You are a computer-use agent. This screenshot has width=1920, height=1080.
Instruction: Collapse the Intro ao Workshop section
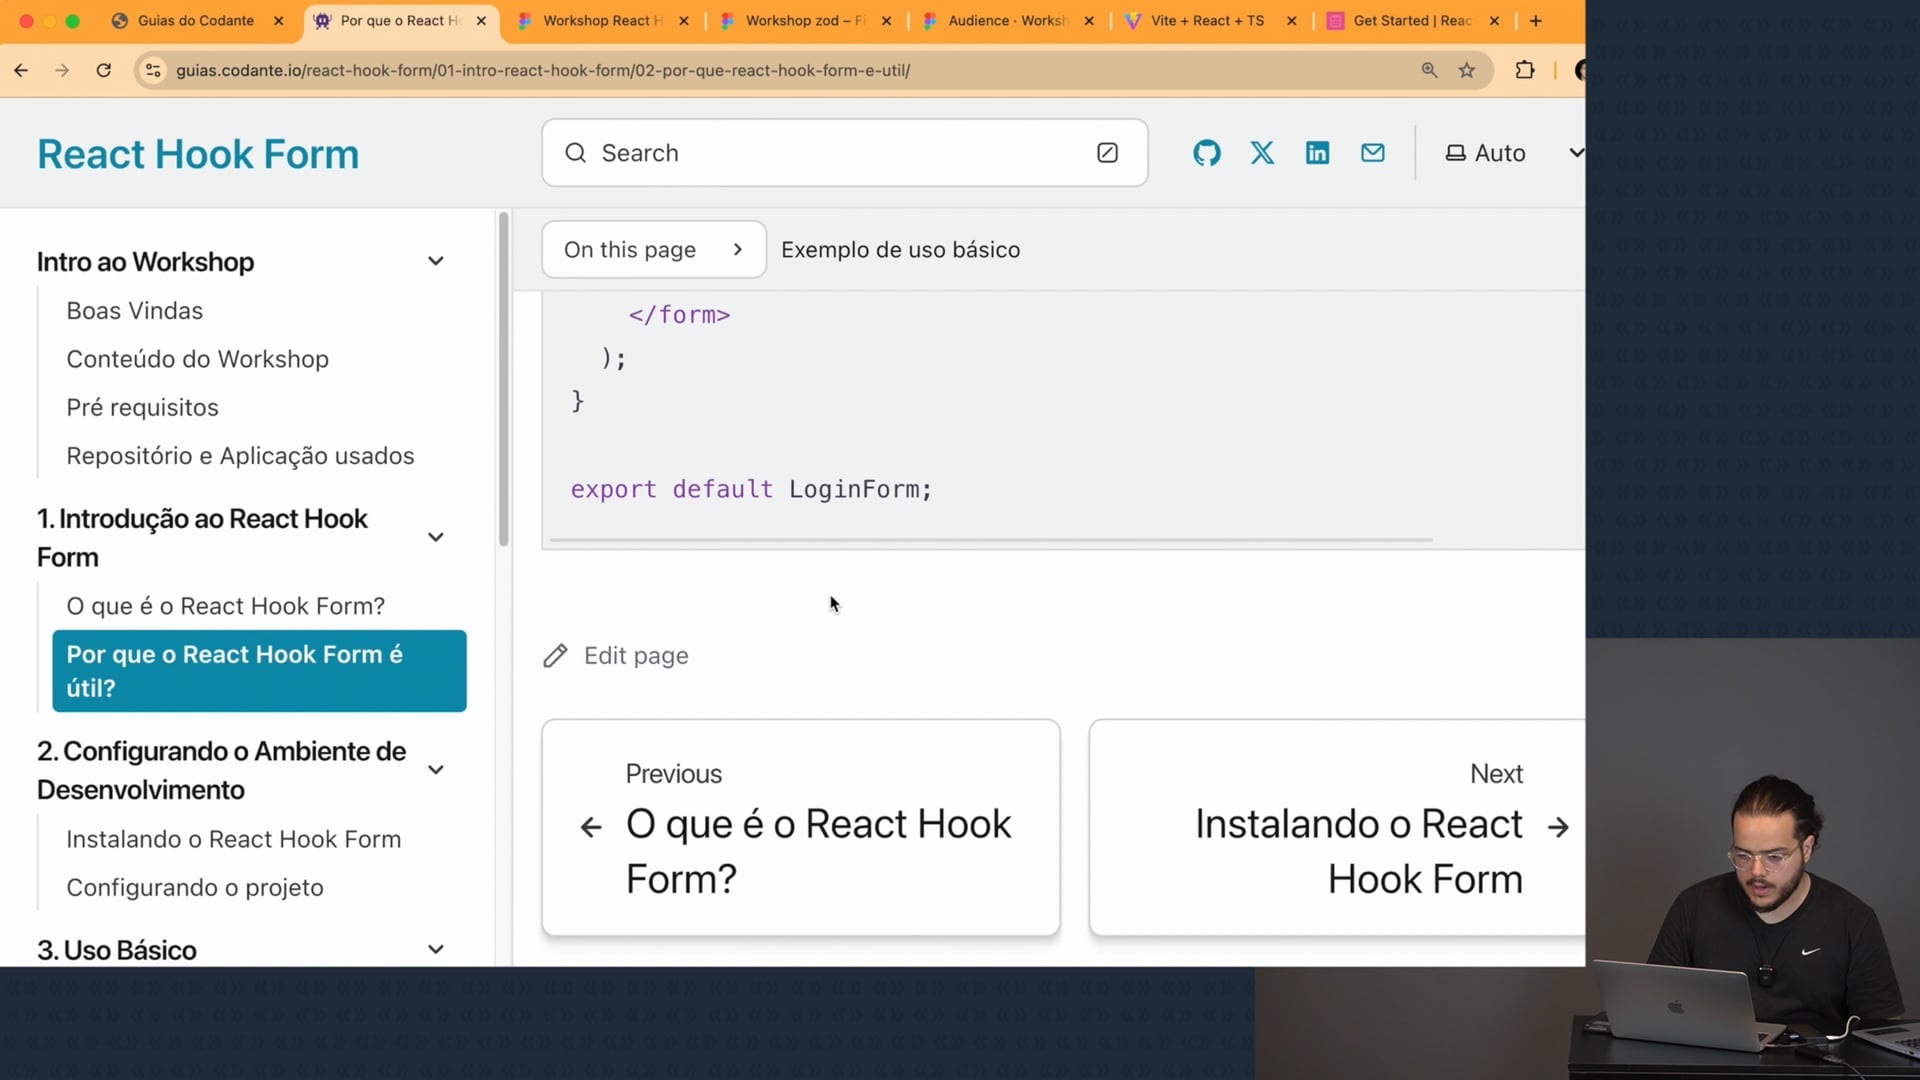click(436, 262)
